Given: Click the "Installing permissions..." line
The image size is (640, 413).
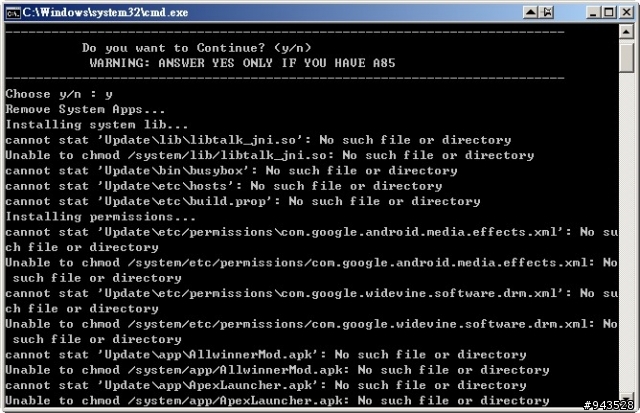Looking at the screenshot, I should [x=100, y=217].
